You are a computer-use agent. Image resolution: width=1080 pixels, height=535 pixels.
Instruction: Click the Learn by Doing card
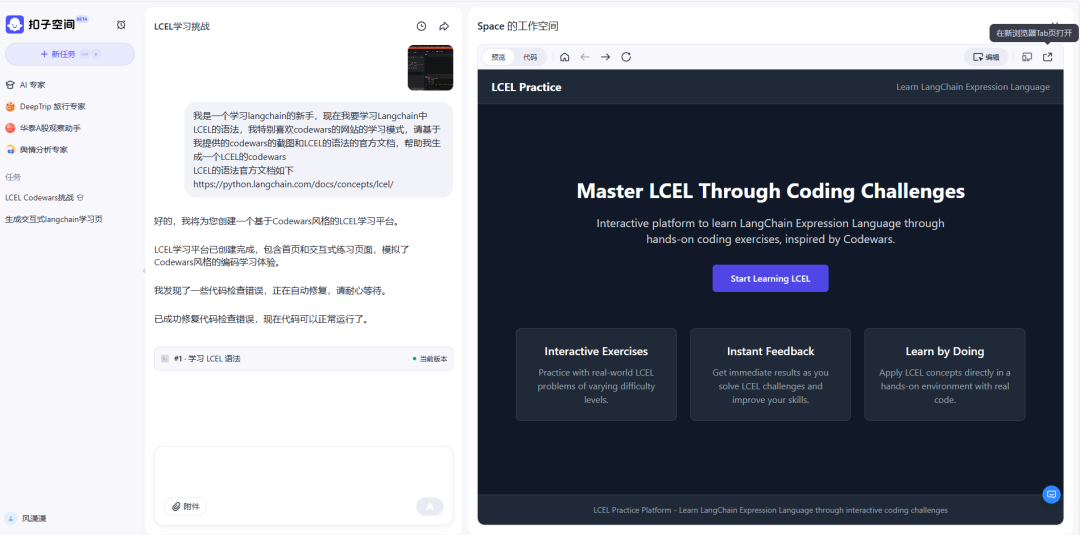(x=944, y=374)
